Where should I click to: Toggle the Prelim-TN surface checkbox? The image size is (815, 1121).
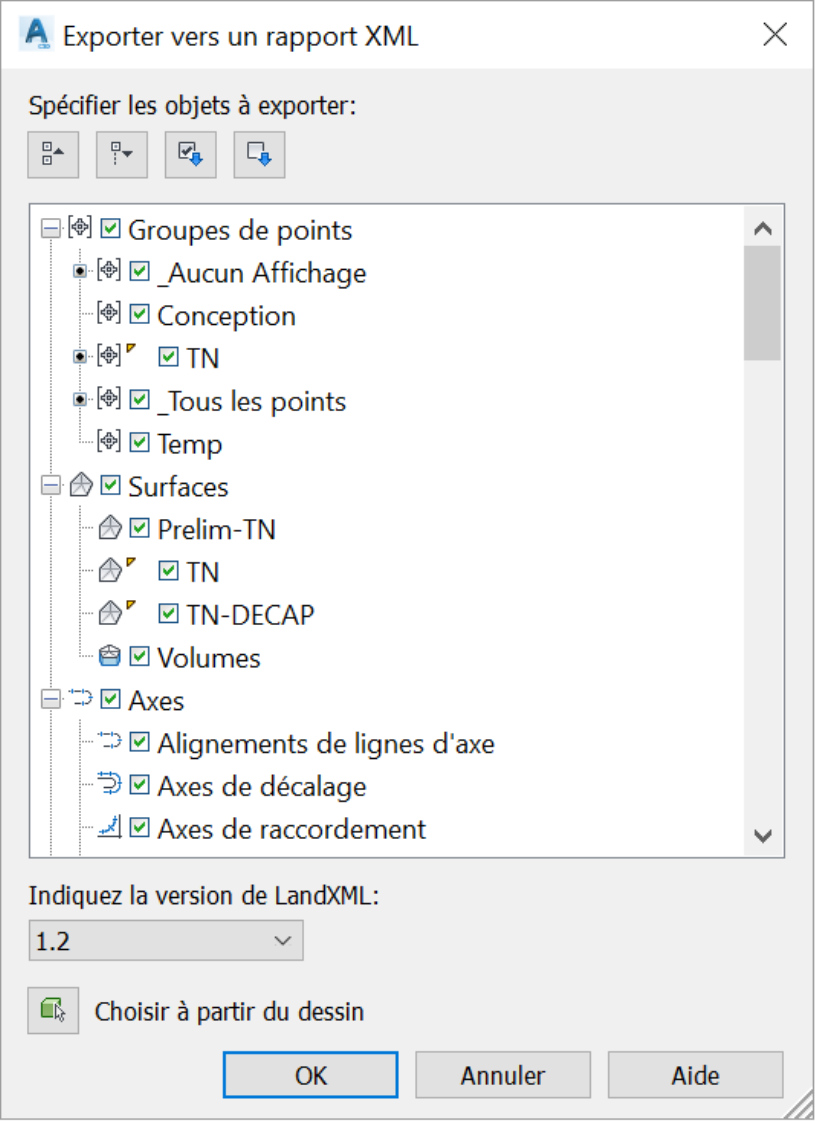click(139, 528)
